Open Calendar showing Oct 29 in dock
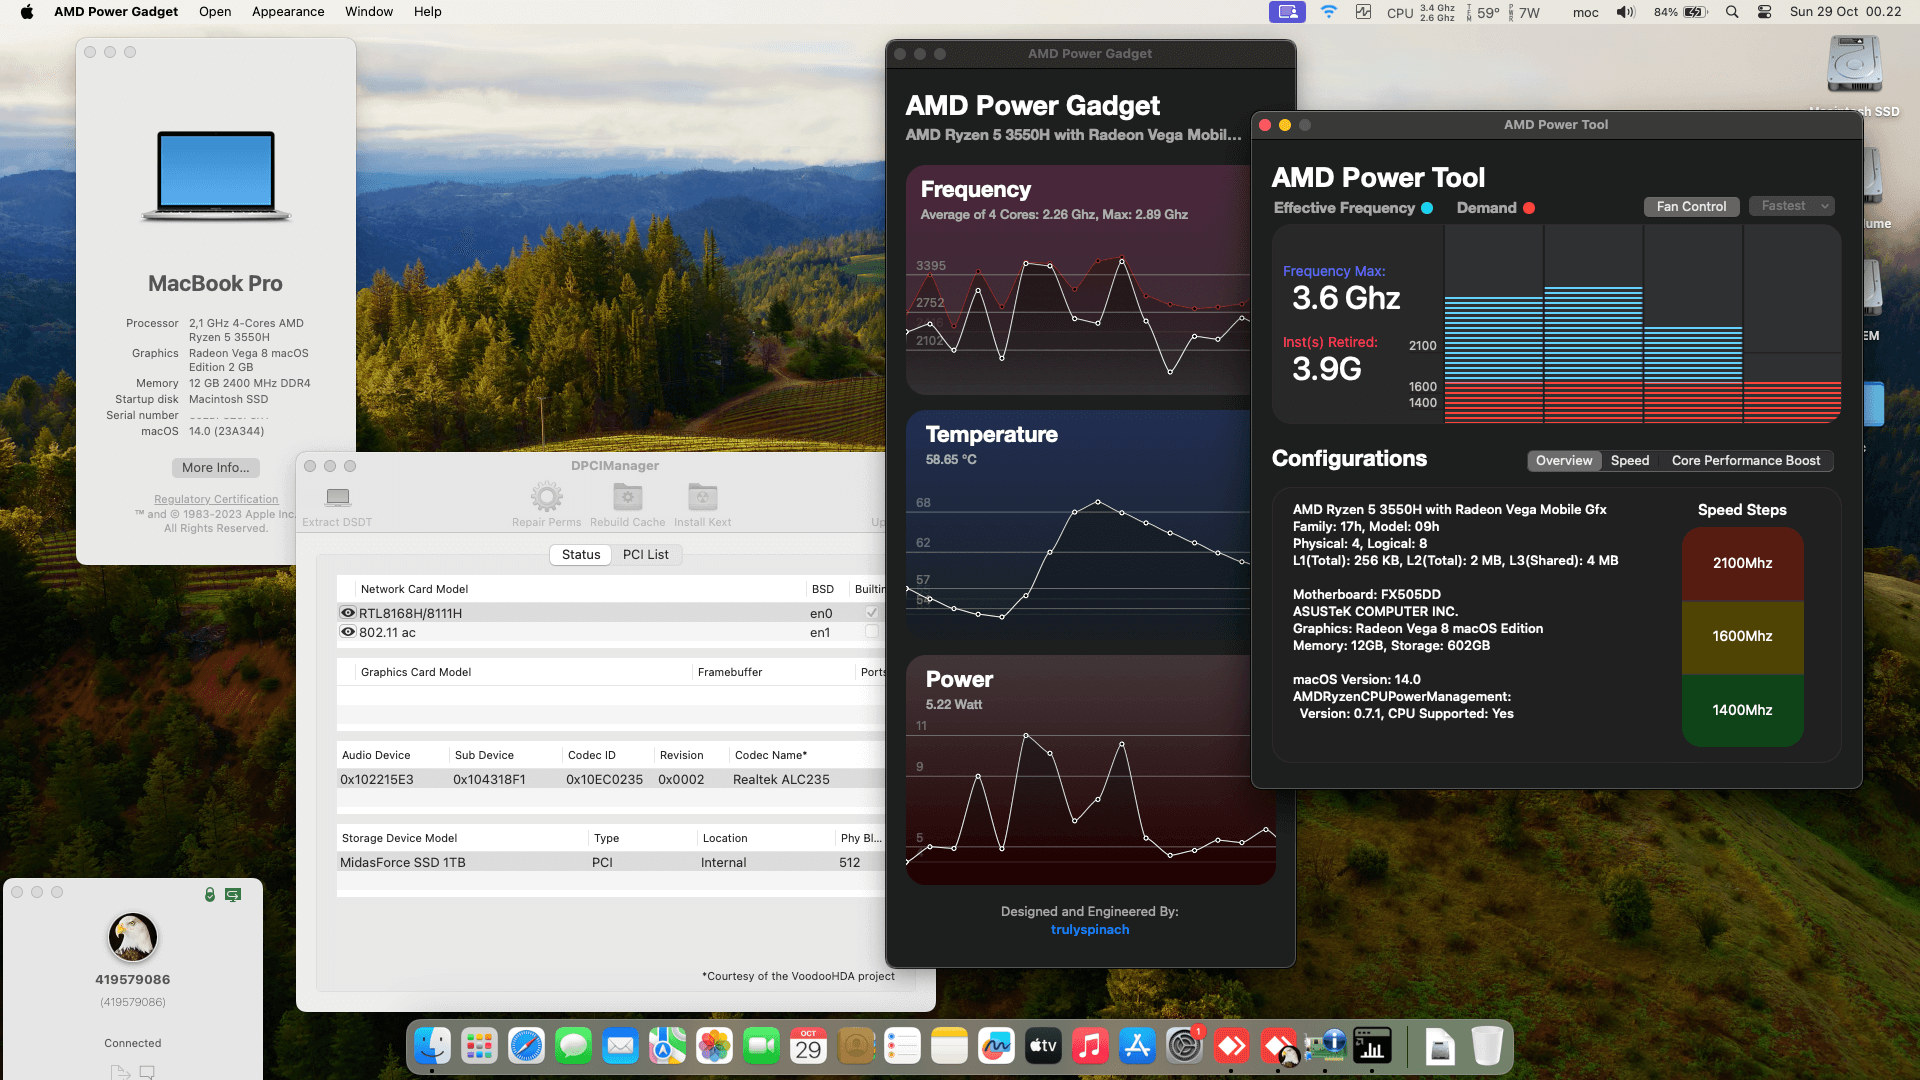 [x=808, y=1047]
